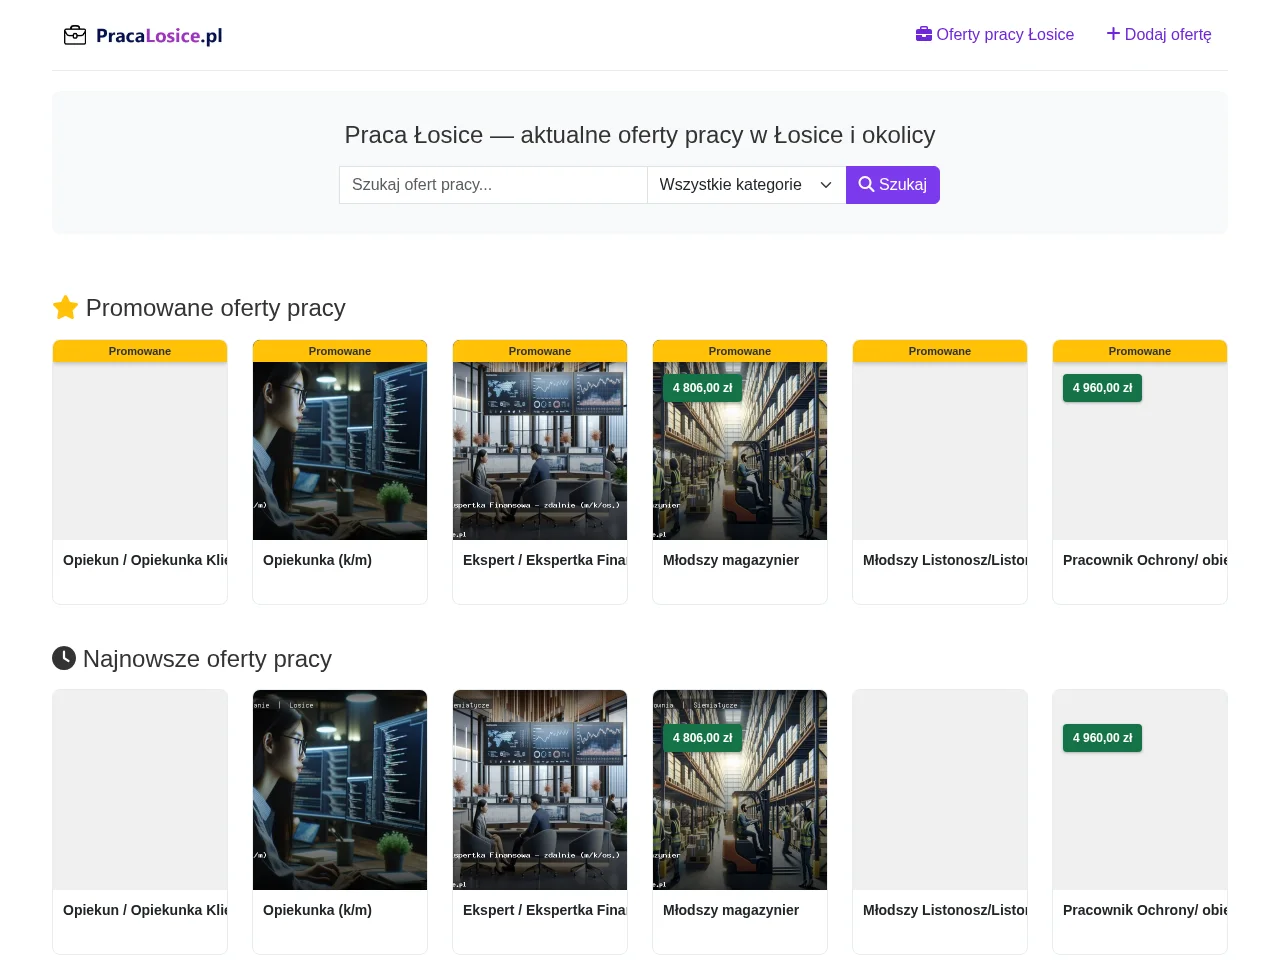
Task: Expand the Wszystkie kategorie dropdown
Action: [746, 185]
